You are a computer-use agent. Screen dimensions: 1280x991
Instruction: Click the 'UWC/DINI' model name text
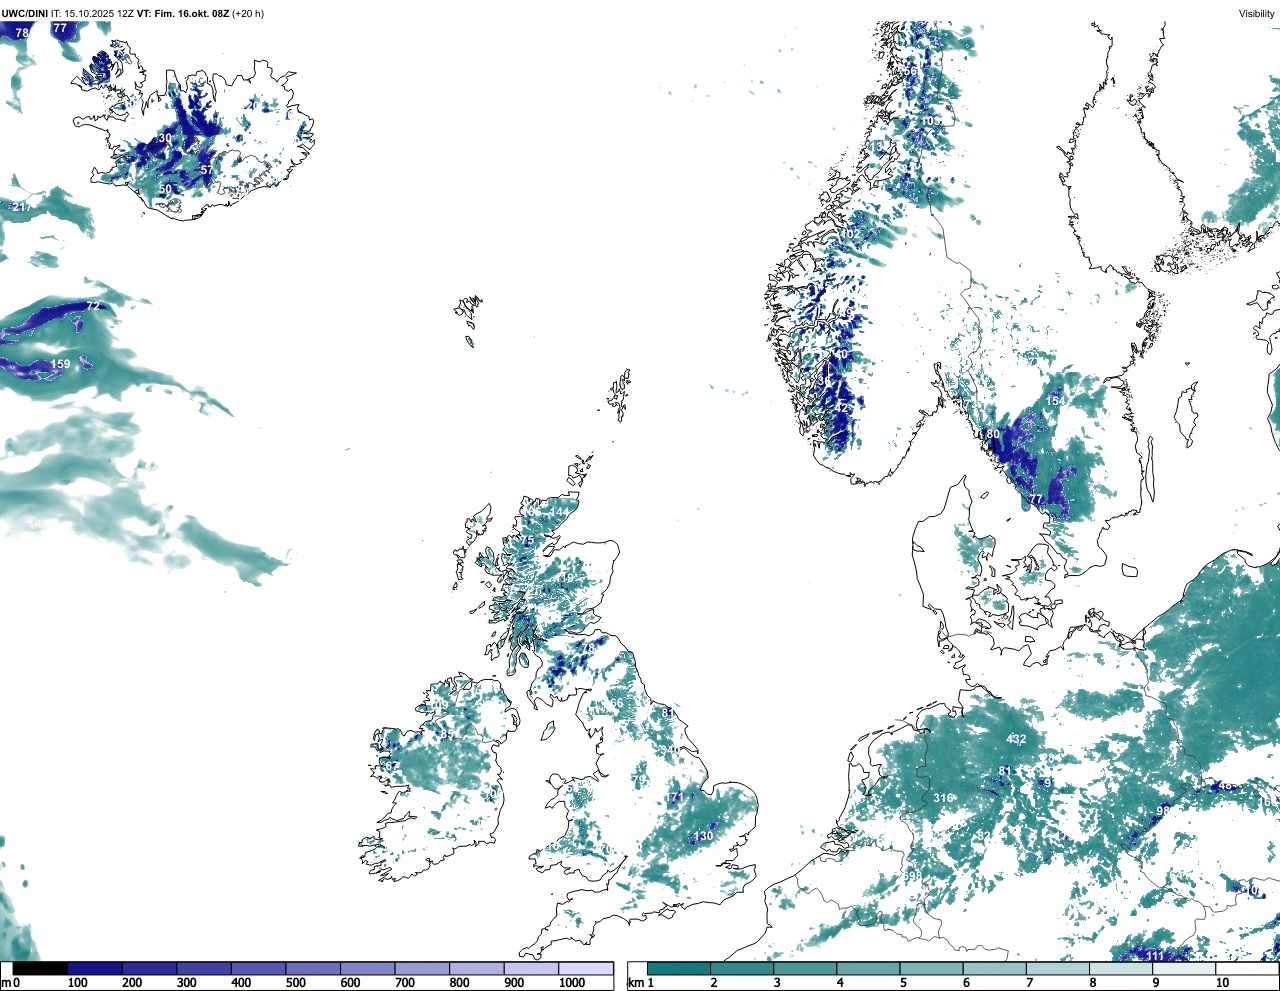click(24, 14)
